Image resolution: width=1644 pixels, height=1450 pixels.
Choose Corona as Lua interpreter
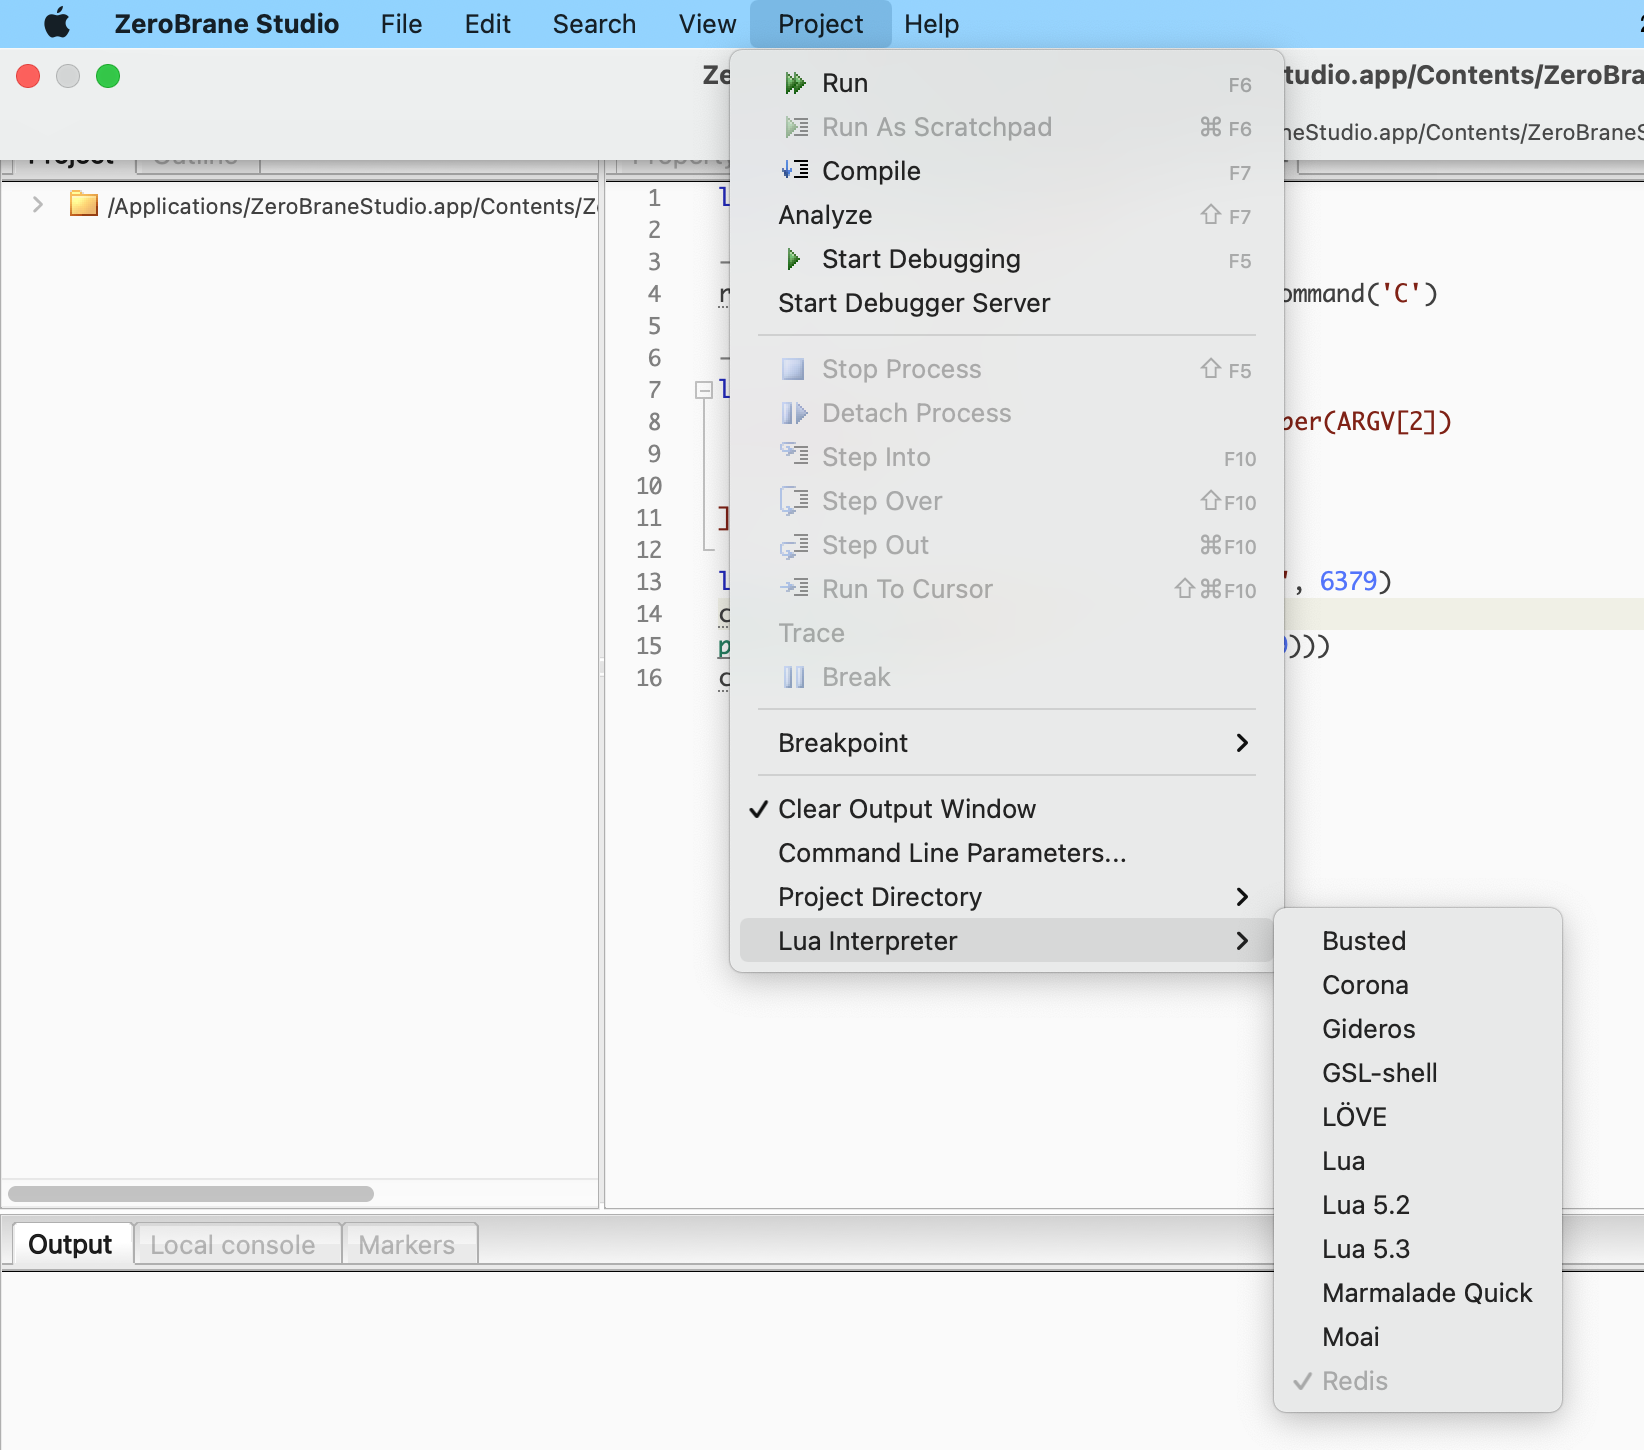click(x=1417, y=985)
